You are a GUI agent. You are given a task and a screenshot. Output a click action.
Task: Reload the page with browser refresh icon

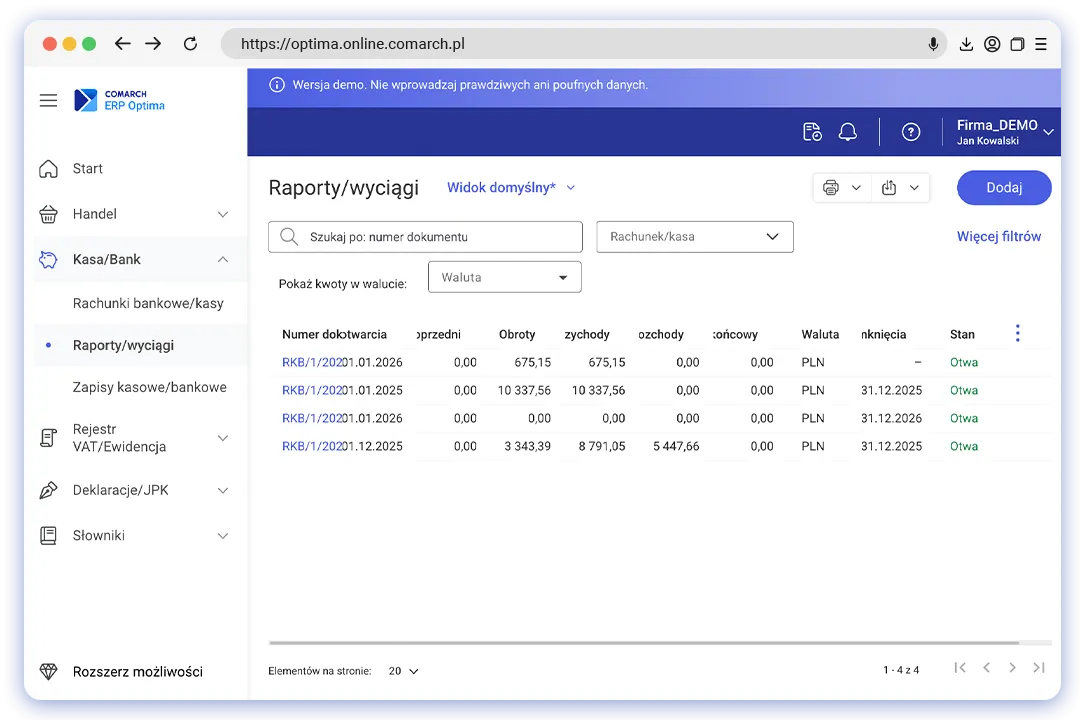coord(190,44)
